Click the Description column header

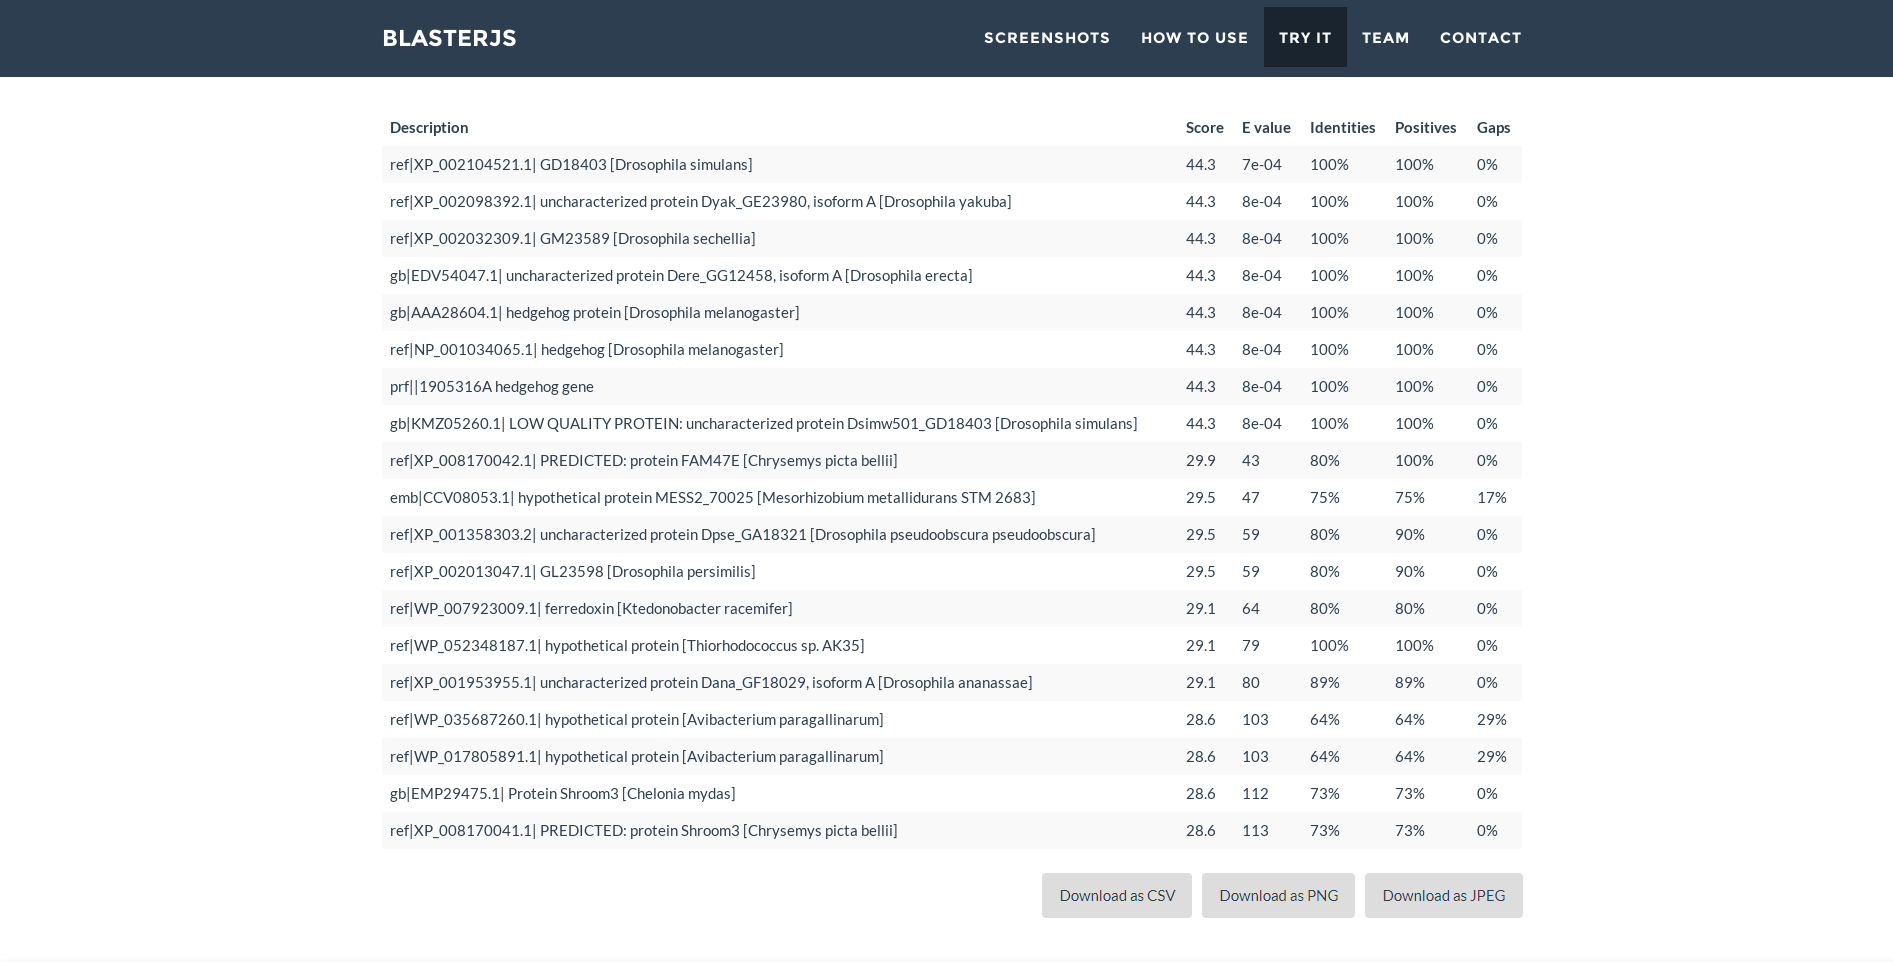429,128
